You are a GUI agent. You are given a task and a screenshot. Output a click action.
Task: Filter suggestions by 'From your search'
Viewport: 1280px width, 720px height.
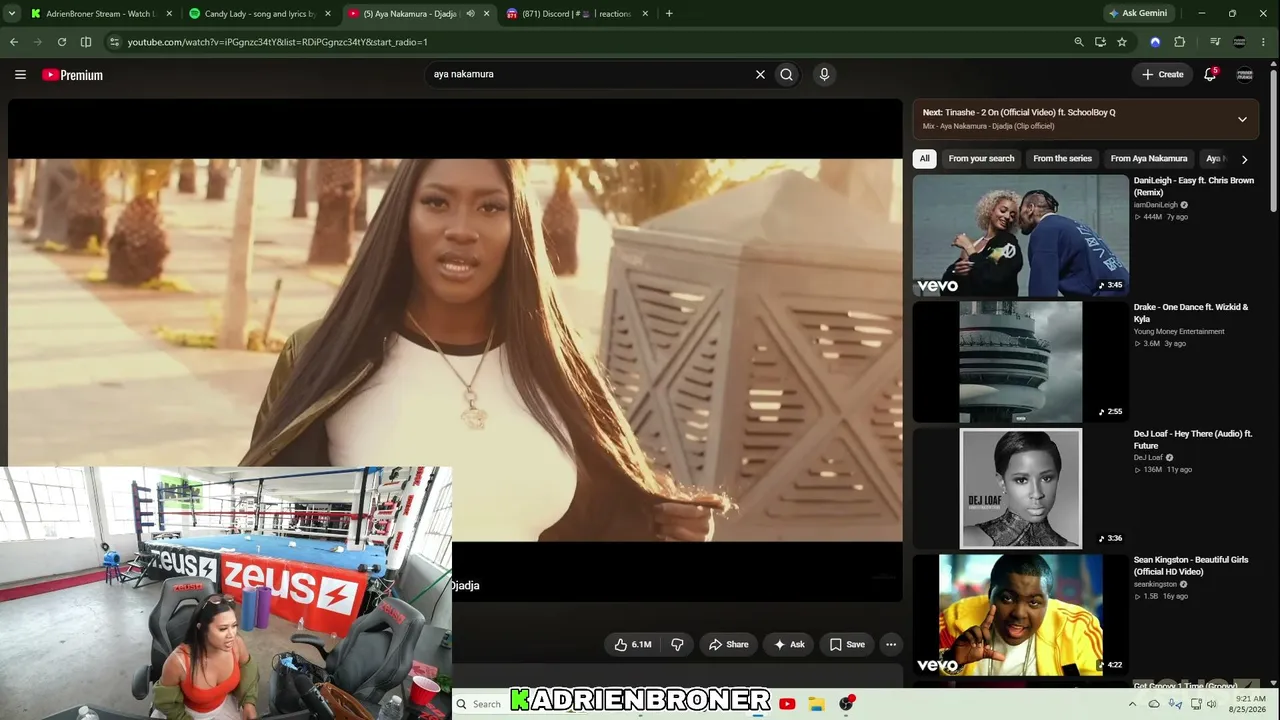pos(981,159)
